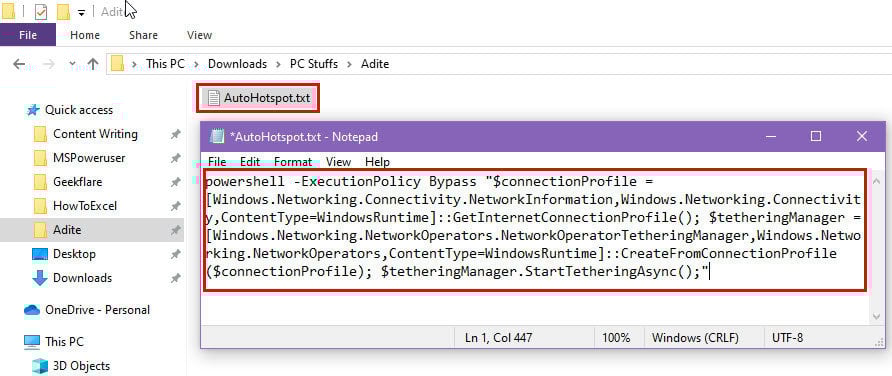Open the Quick Access Toolbar customize dropdown

click(81, 12)
